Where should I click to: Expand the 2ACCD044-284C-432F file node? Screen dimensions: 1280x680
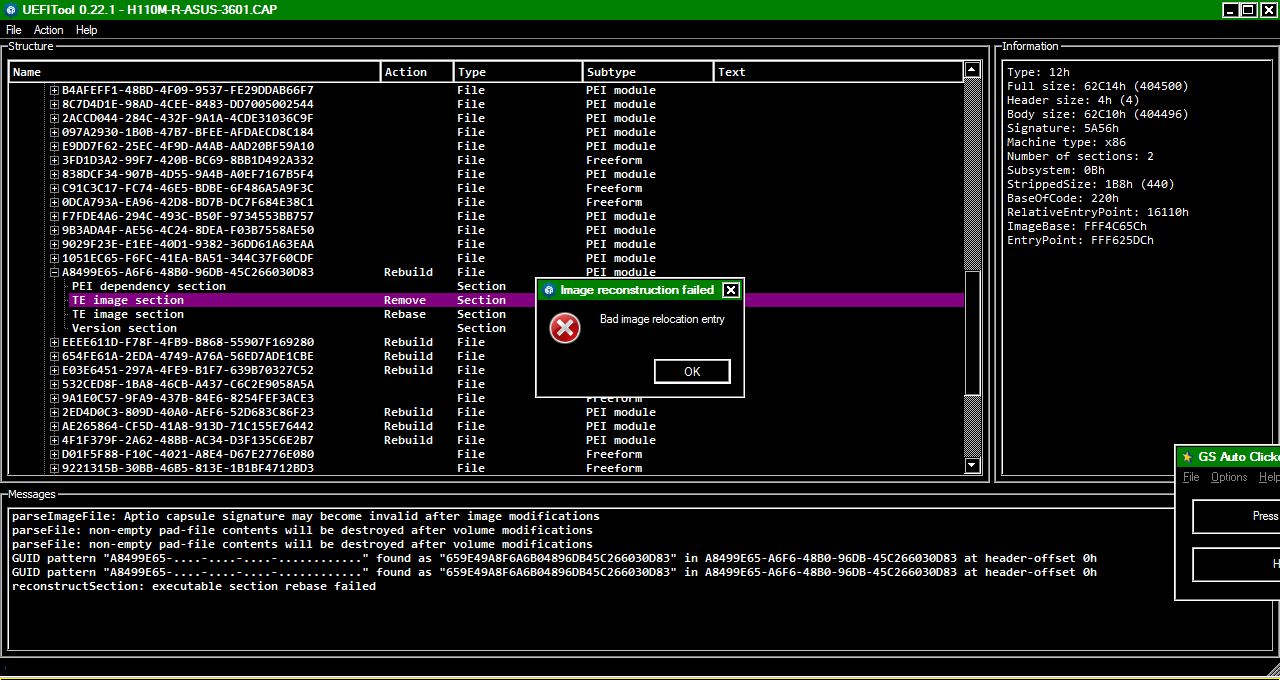tap(54, 118)
